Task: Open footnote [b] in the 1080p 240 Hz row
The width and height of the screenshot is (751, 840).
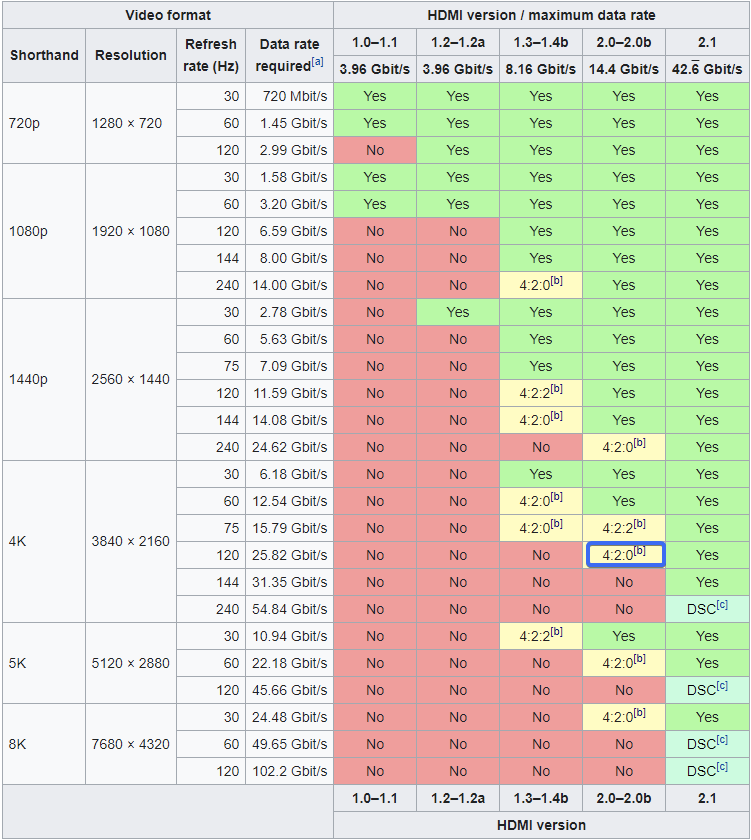Action: coord(557,281)
